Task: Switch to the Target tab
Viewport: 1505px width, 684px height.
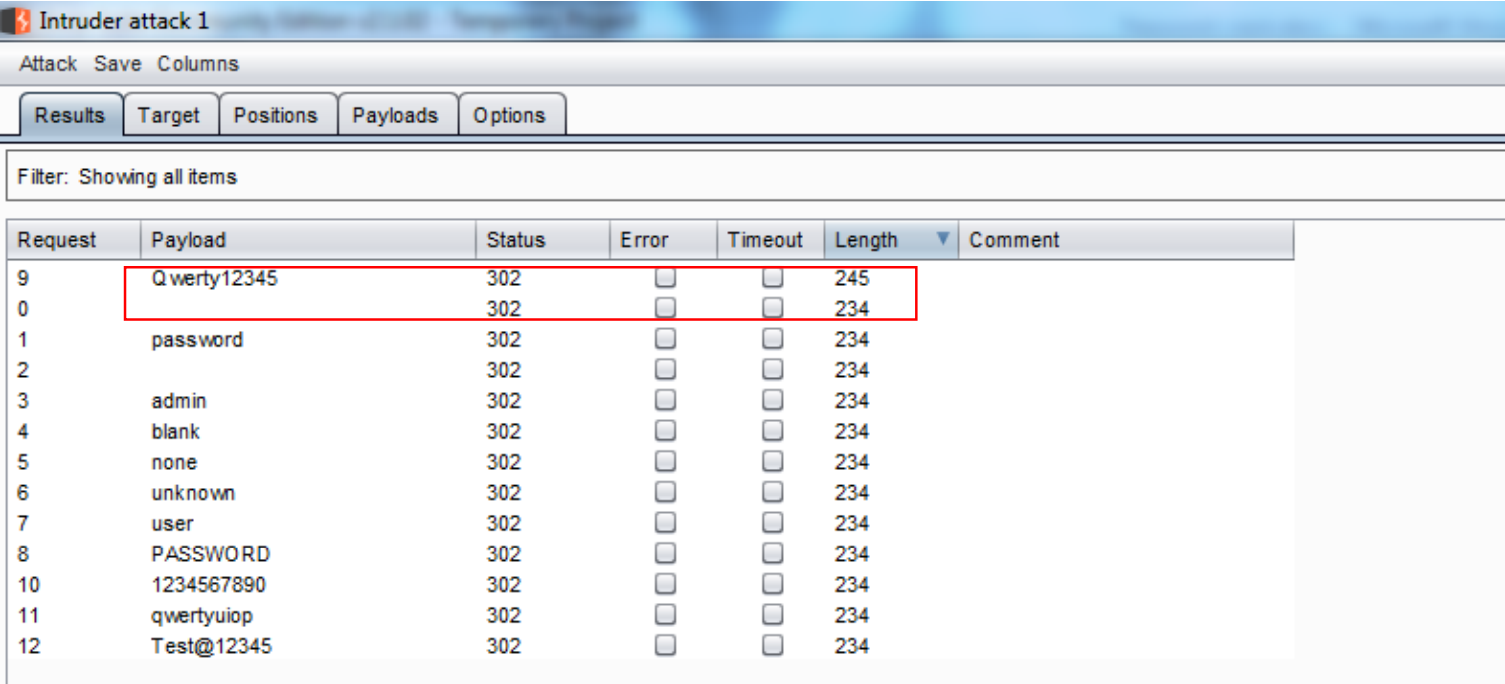Action: [x=169, y=115]
